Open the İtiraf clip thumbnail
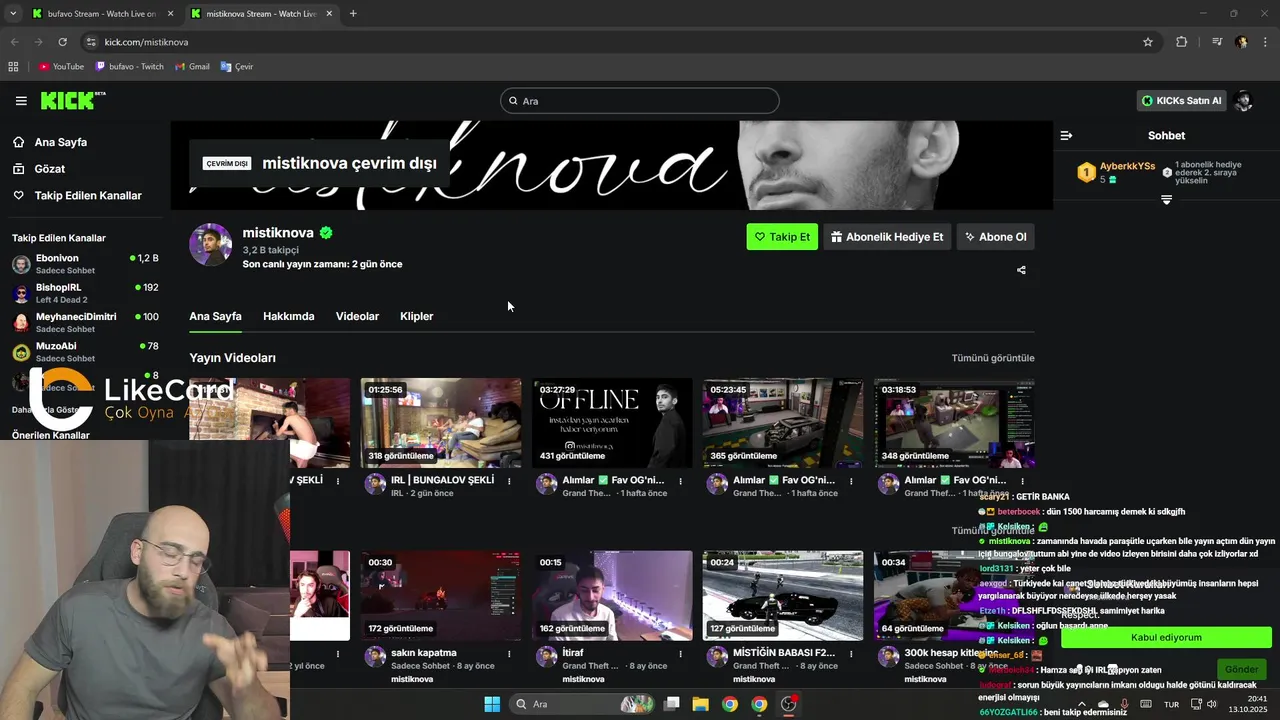 [x=612, y=595]
